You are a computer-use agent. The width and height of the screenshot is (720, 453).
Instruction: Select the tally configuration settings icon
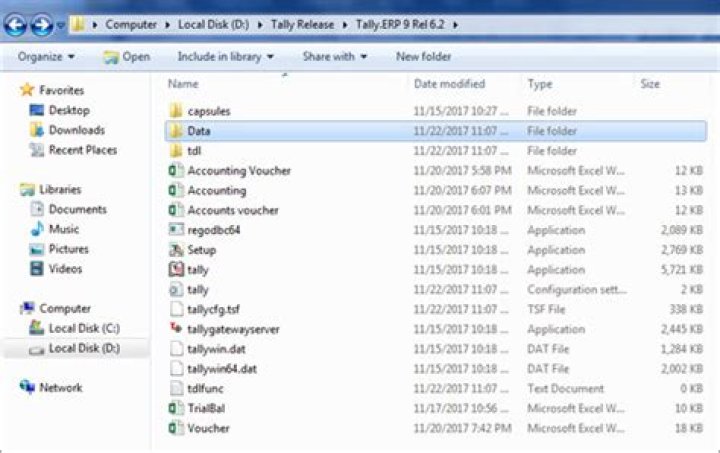(176, 289)
